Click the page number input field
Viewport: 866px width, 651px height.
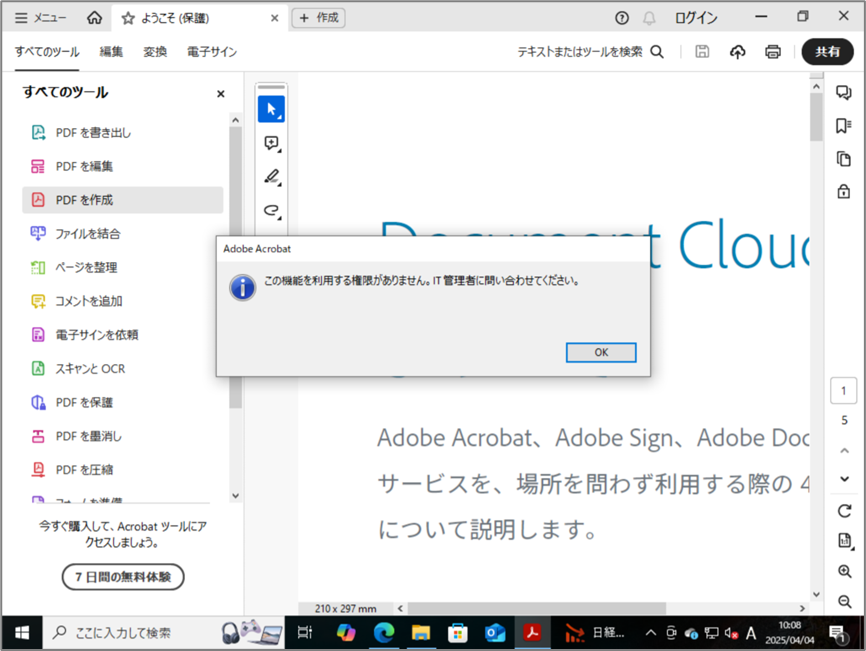coord(843,390)
